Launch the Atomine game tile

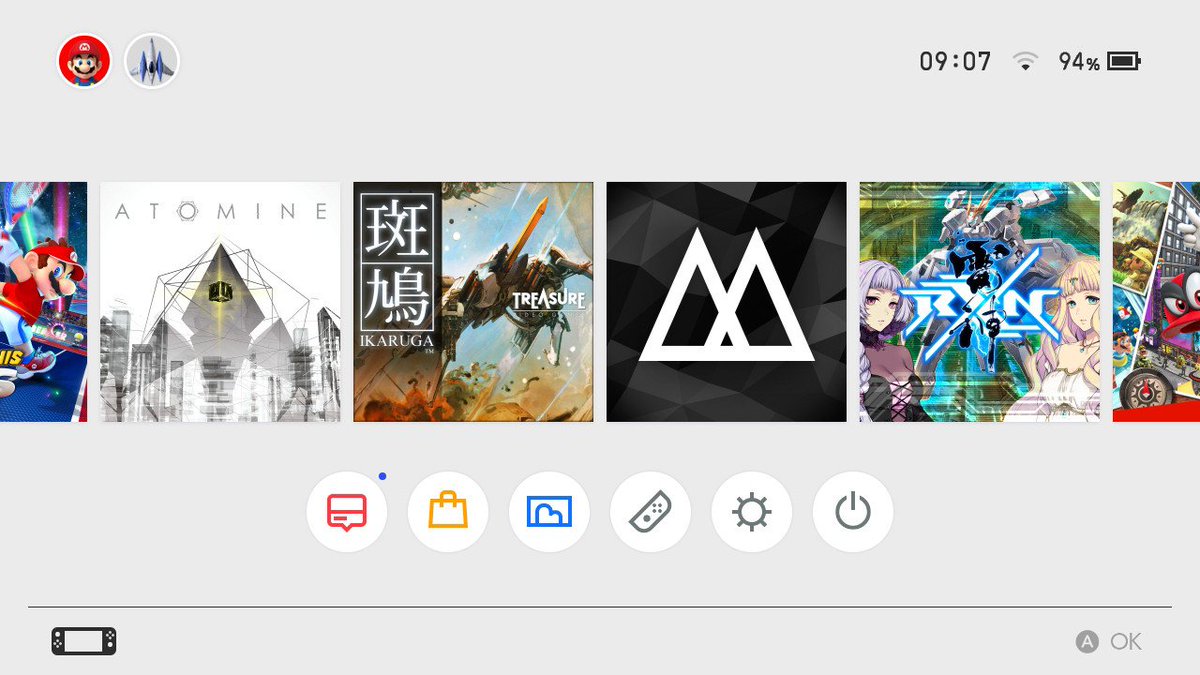pos(220,302)
